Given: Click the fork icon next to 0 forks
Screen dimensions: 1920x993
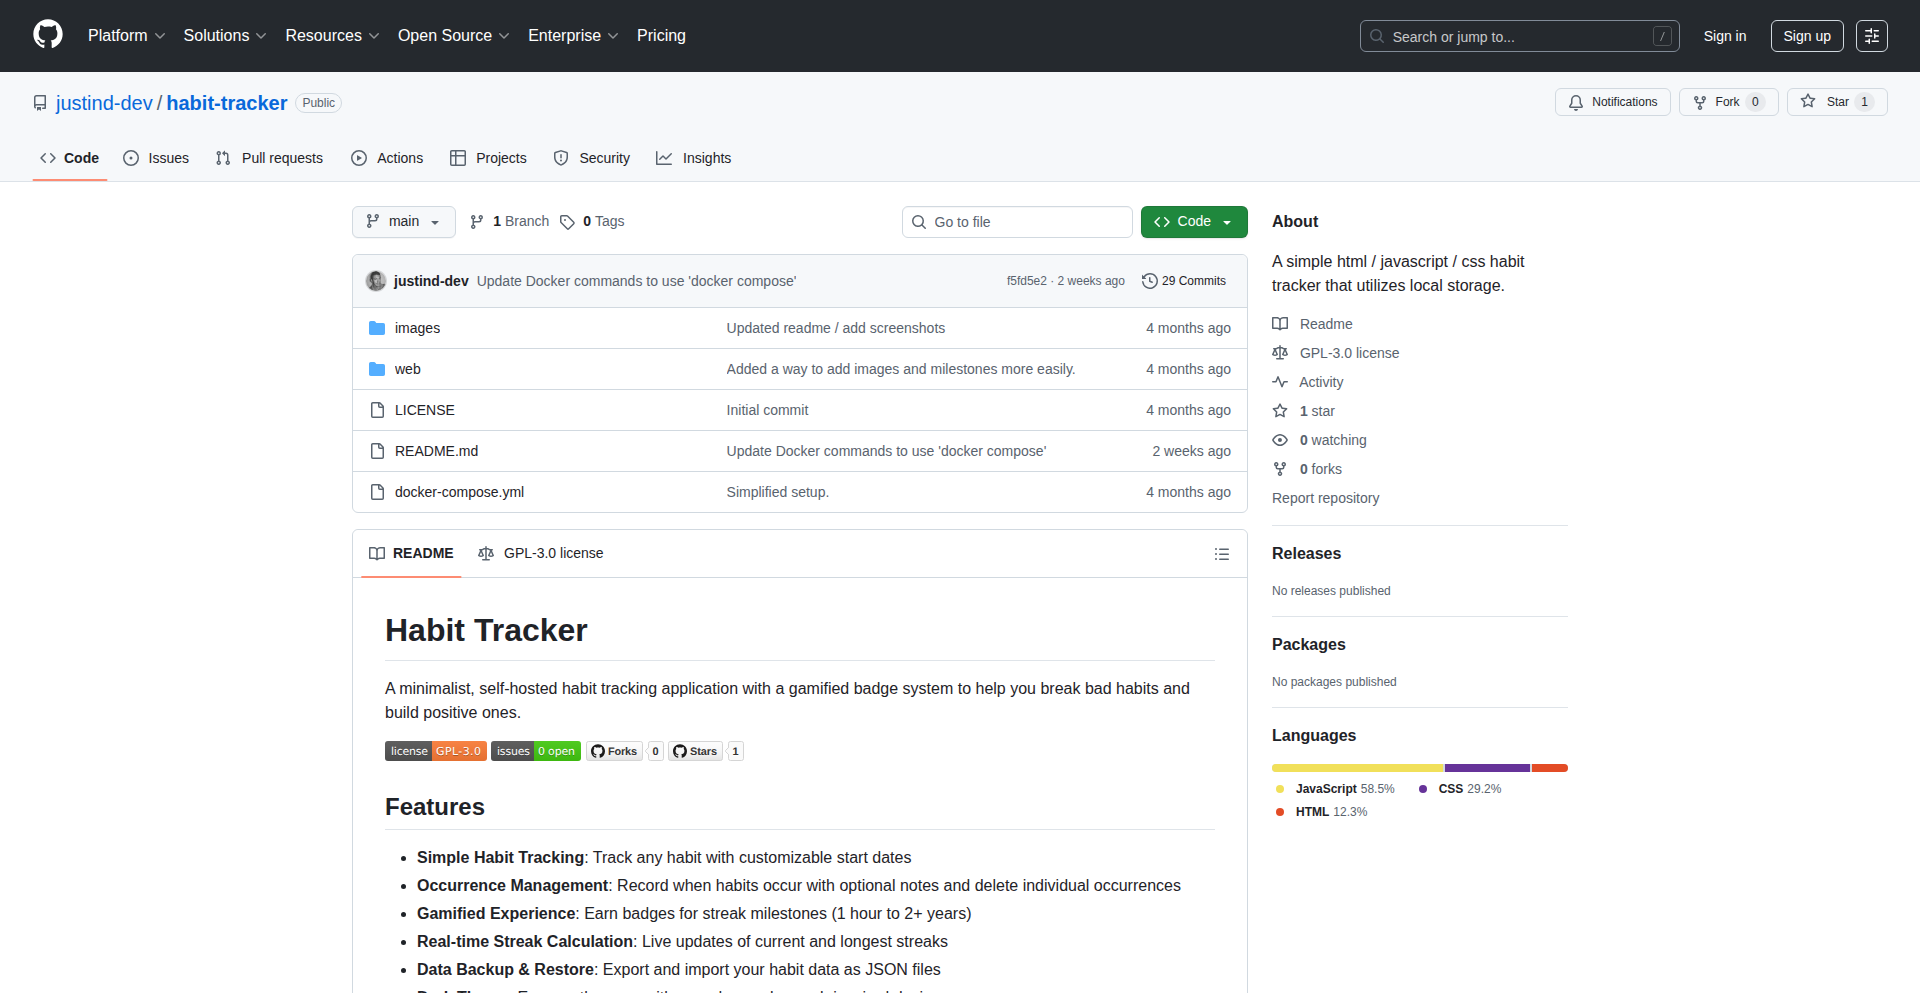Looking at the screenshot, I should [1280, 469].
